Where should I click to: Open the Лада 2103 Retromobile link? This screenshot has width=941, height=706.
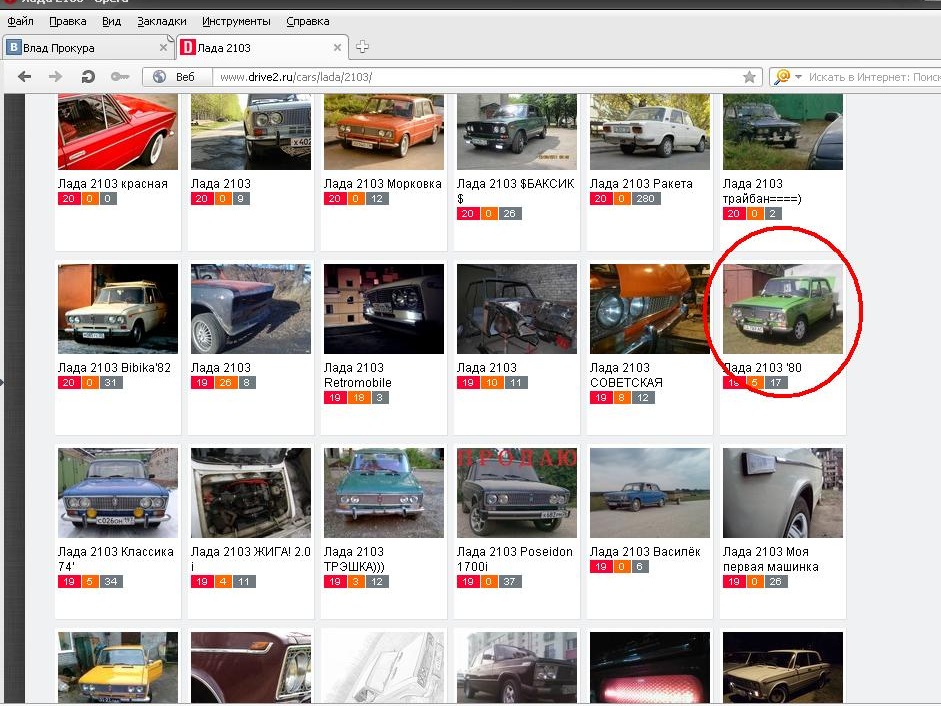tap(358, 375)
